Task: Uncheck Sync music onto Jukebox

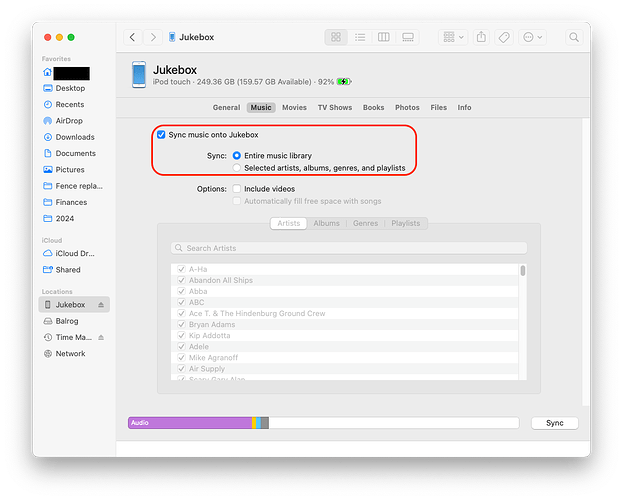Action: pos(161,135)
